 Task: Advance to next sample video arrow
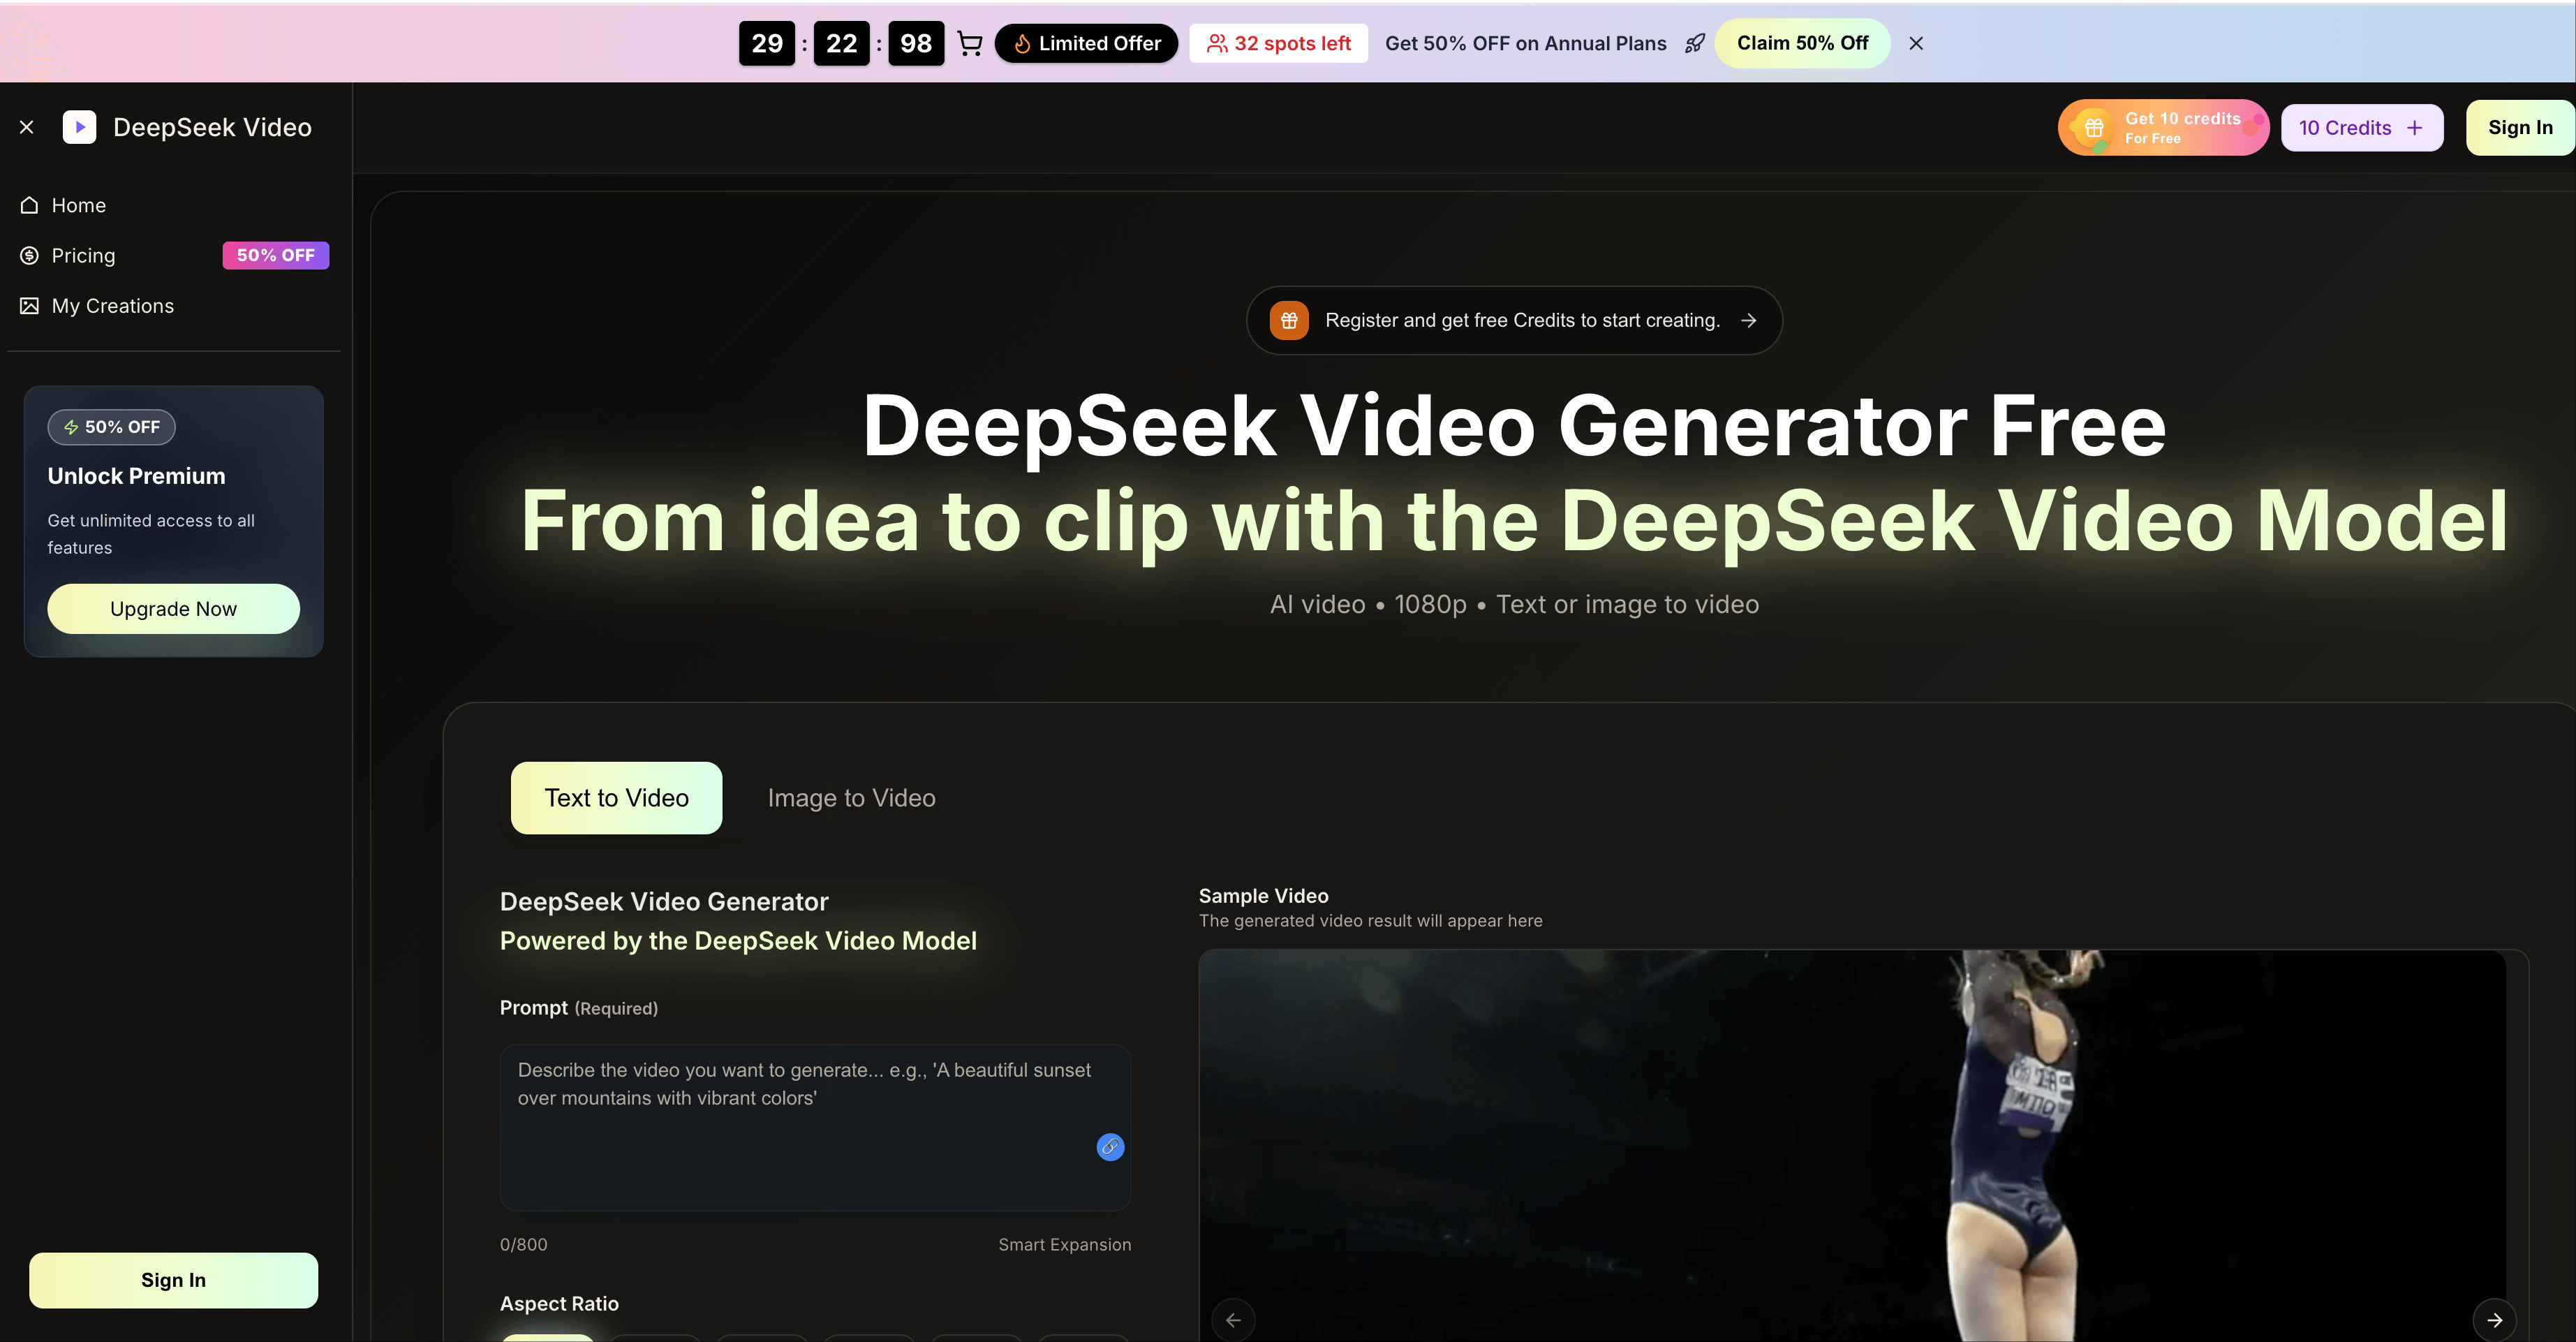pyautogui.click(x=2494, y=1319)
